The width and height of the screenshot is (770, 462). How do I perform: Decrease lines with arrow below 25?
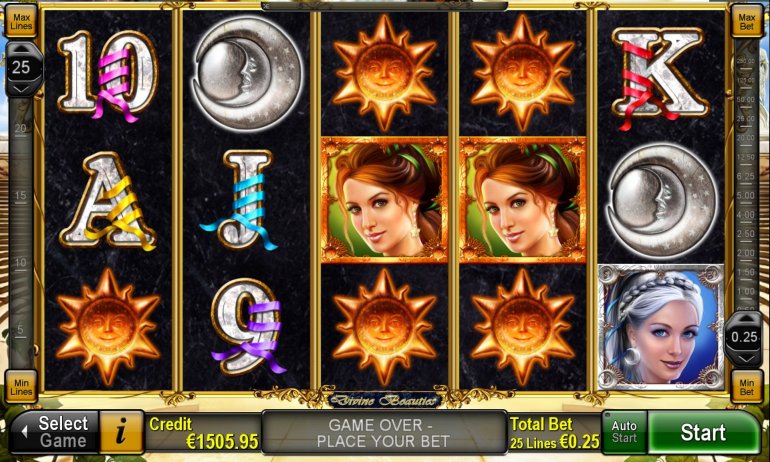point(21,89)
